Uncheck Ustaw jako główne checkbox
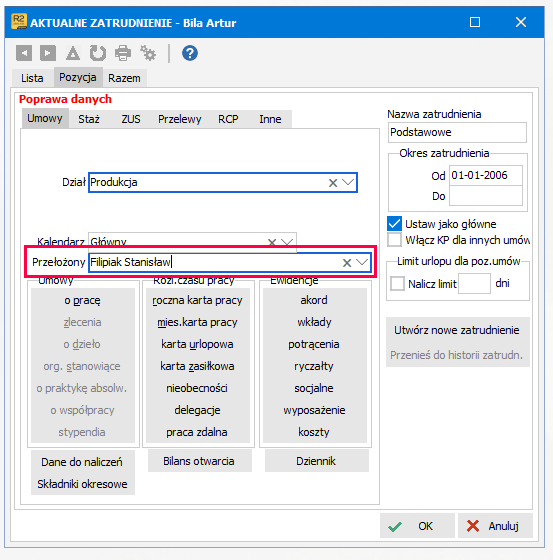 (x=394, y=224)
